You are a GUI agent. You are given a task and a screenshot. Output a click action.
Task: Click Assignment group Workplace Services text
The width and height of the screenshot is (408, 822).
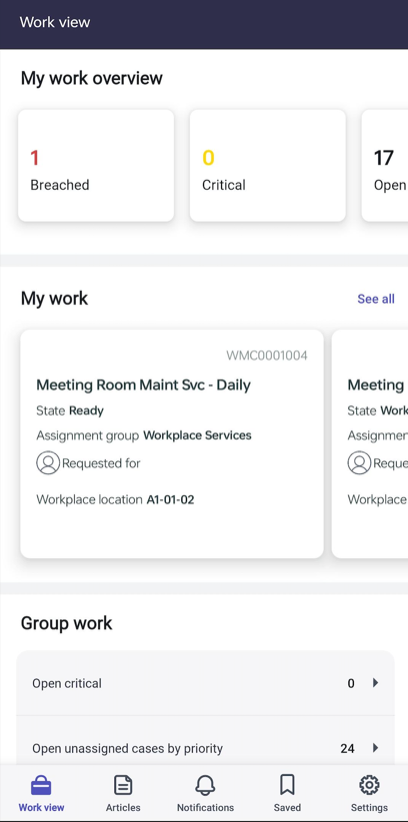click(x=144, y=435)
